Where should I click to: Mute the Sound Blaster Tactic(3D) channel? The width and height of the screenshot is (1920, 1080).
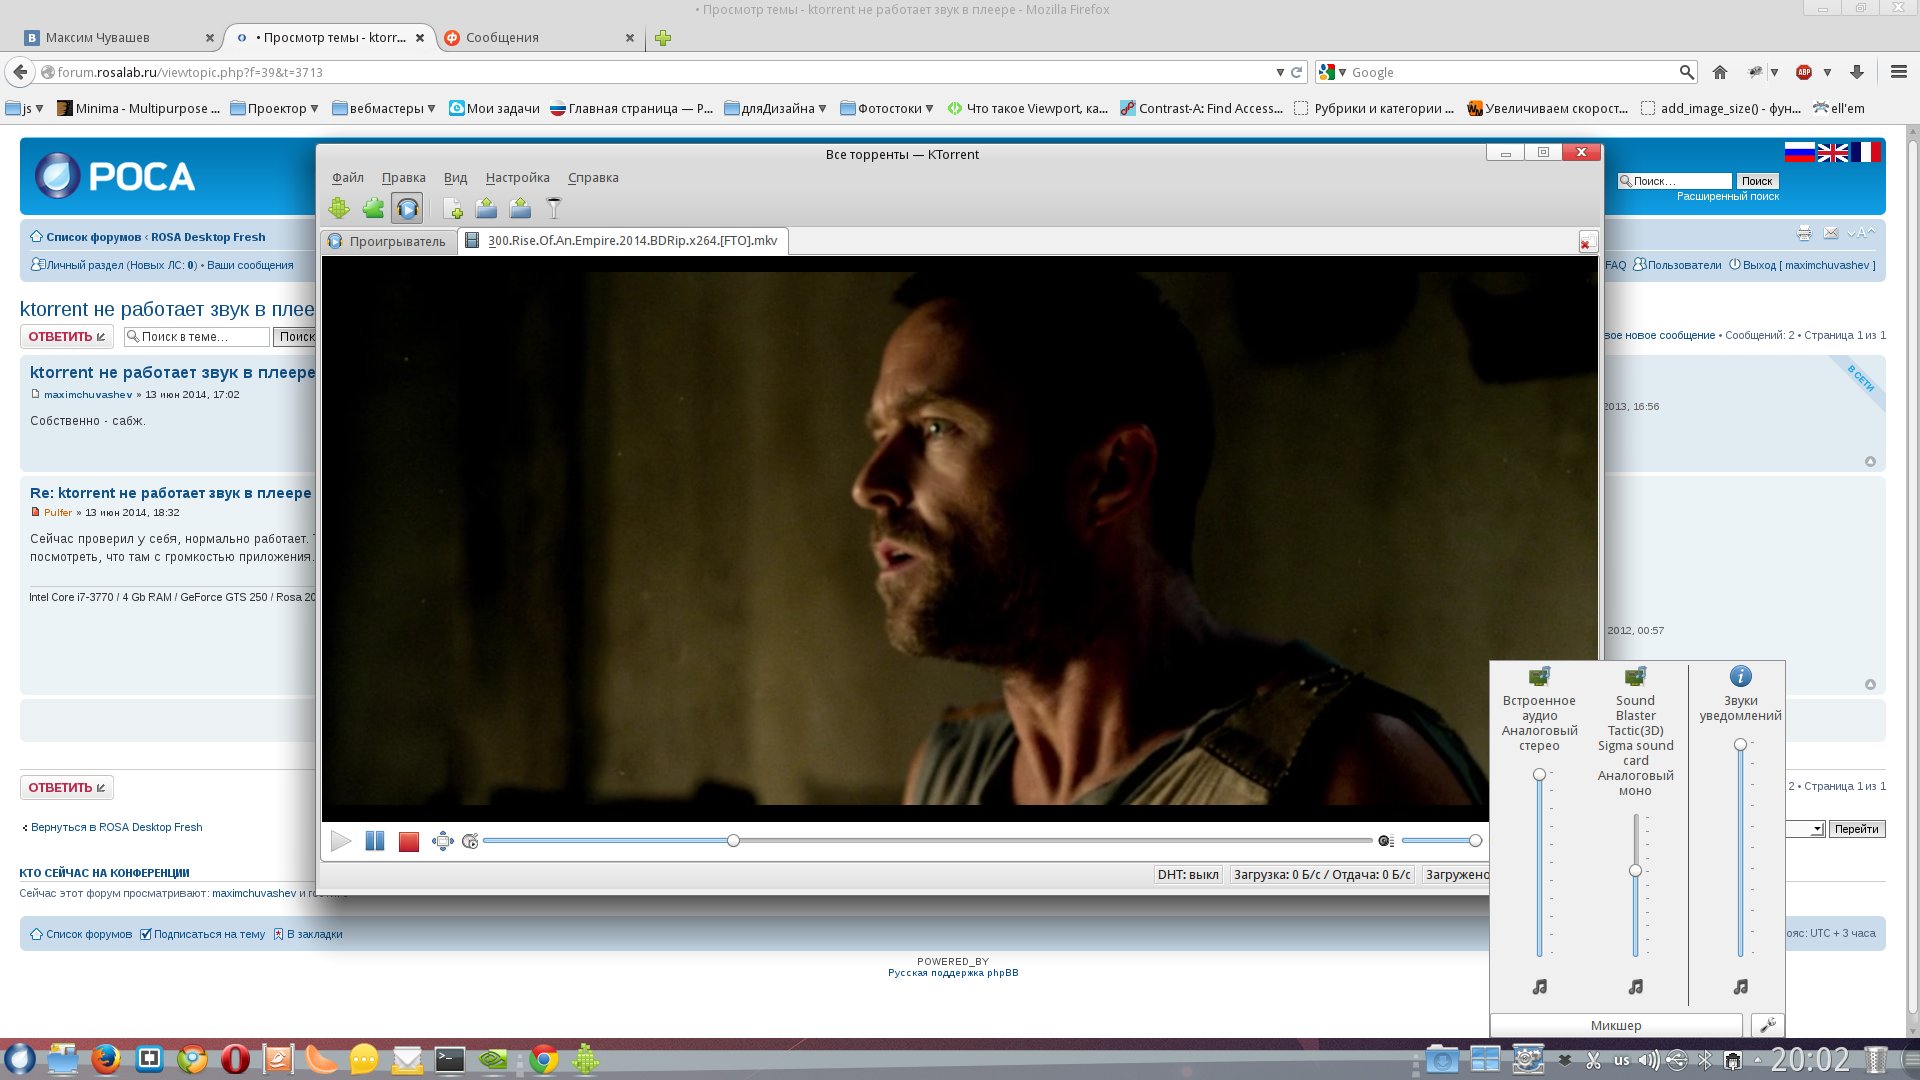click(x=1635, y=987)
